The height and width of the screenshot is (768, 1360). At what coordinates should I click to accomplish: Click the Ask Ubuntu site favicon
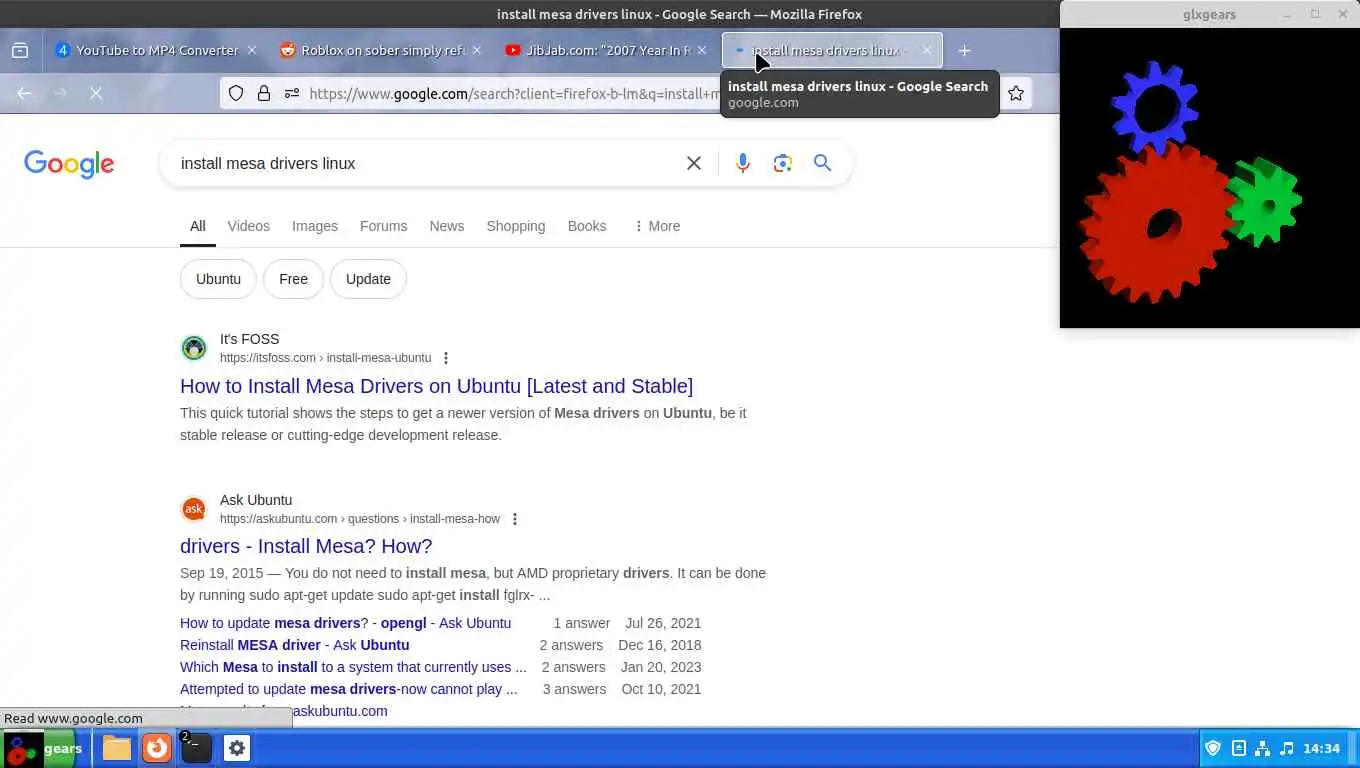(x=193, y=509)
